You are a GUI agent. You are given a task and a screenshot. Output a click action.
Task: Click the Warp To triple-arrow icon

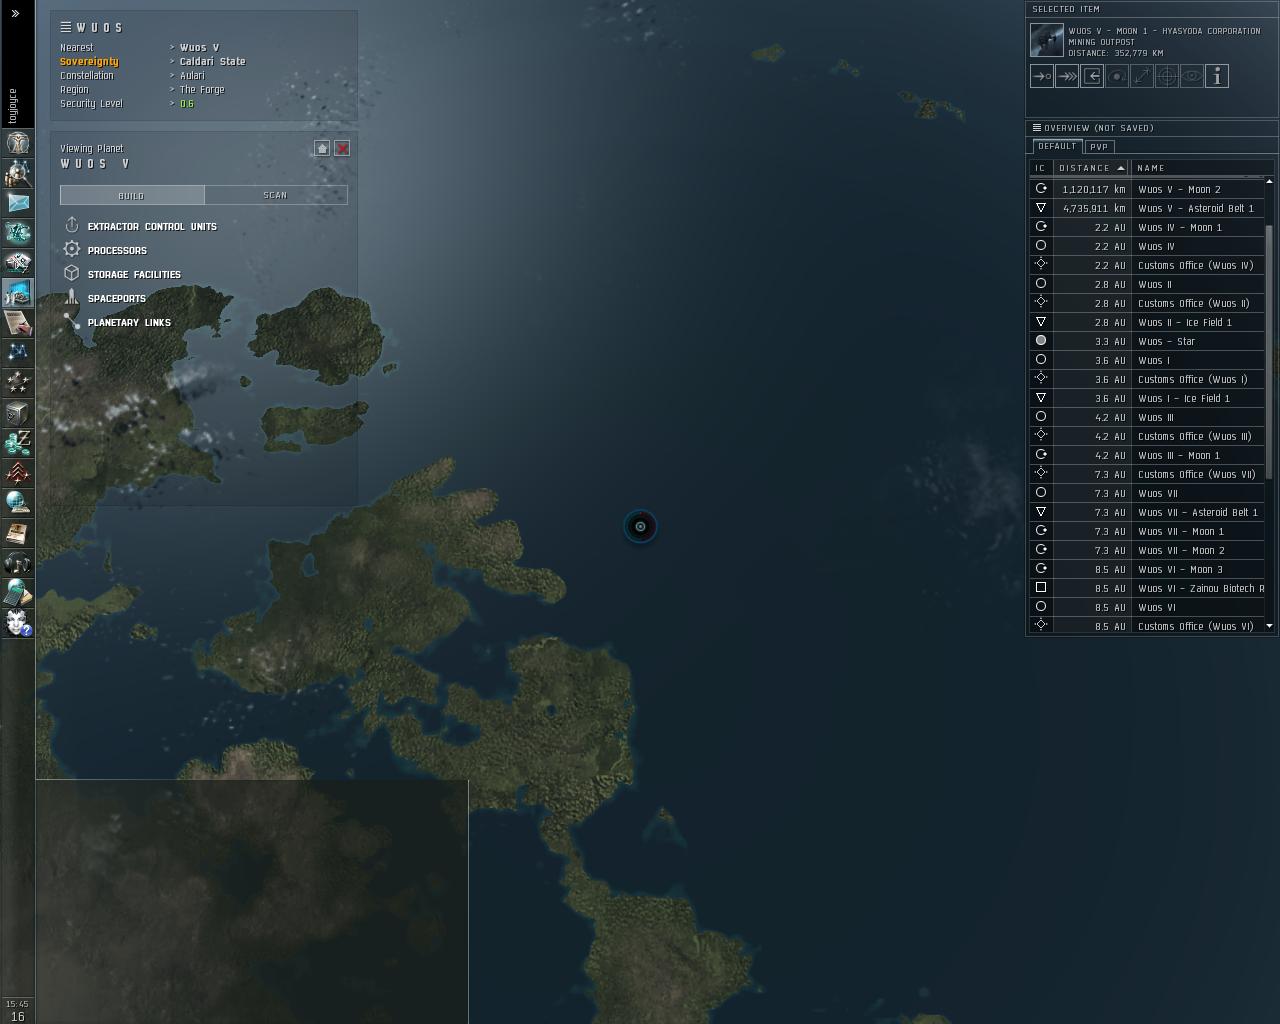1067,76
